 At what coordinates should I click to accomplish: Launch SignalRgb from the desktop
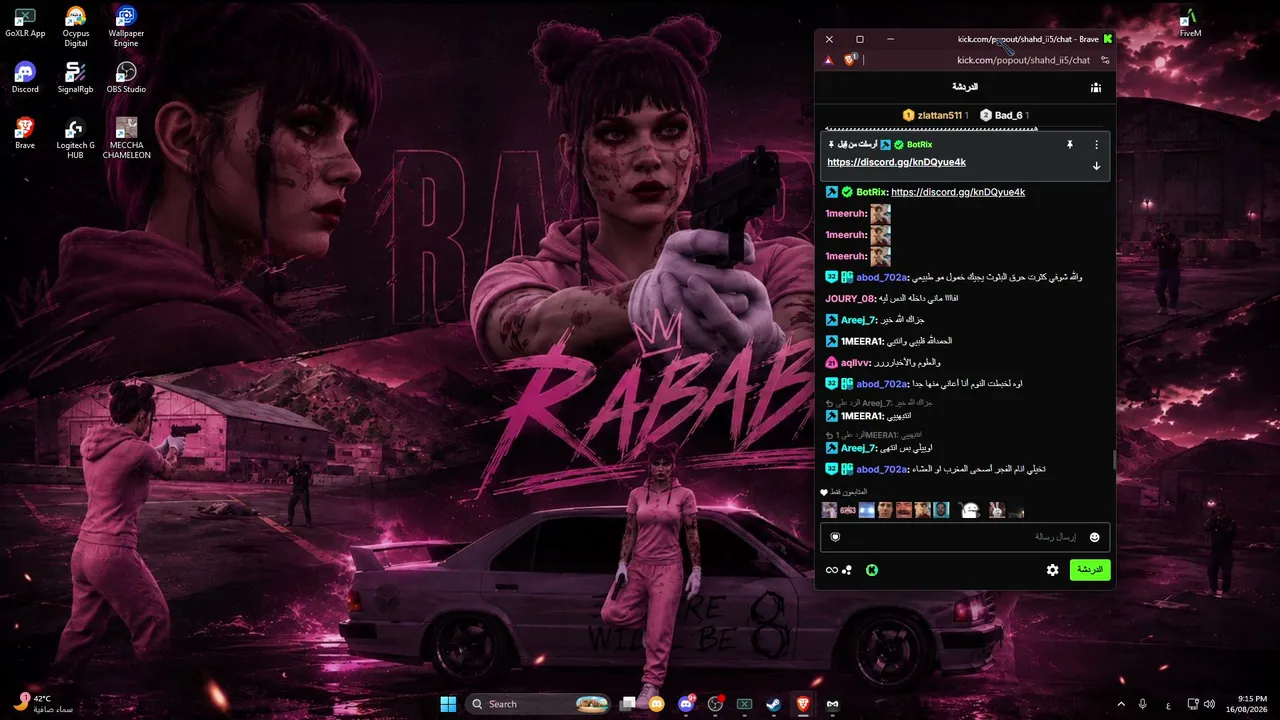point(75,78)
